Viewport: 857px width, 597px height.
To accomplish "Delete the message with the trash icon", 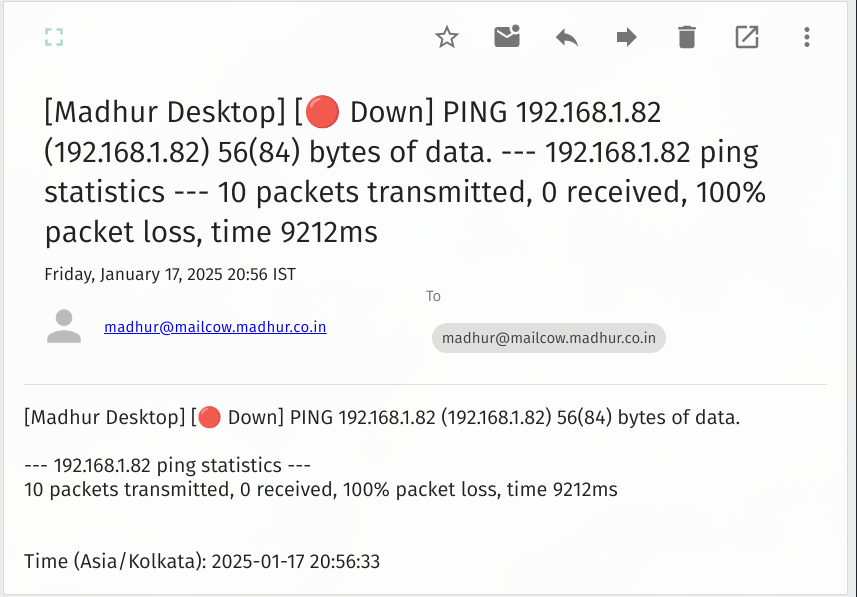I will [x=686, y=37].
